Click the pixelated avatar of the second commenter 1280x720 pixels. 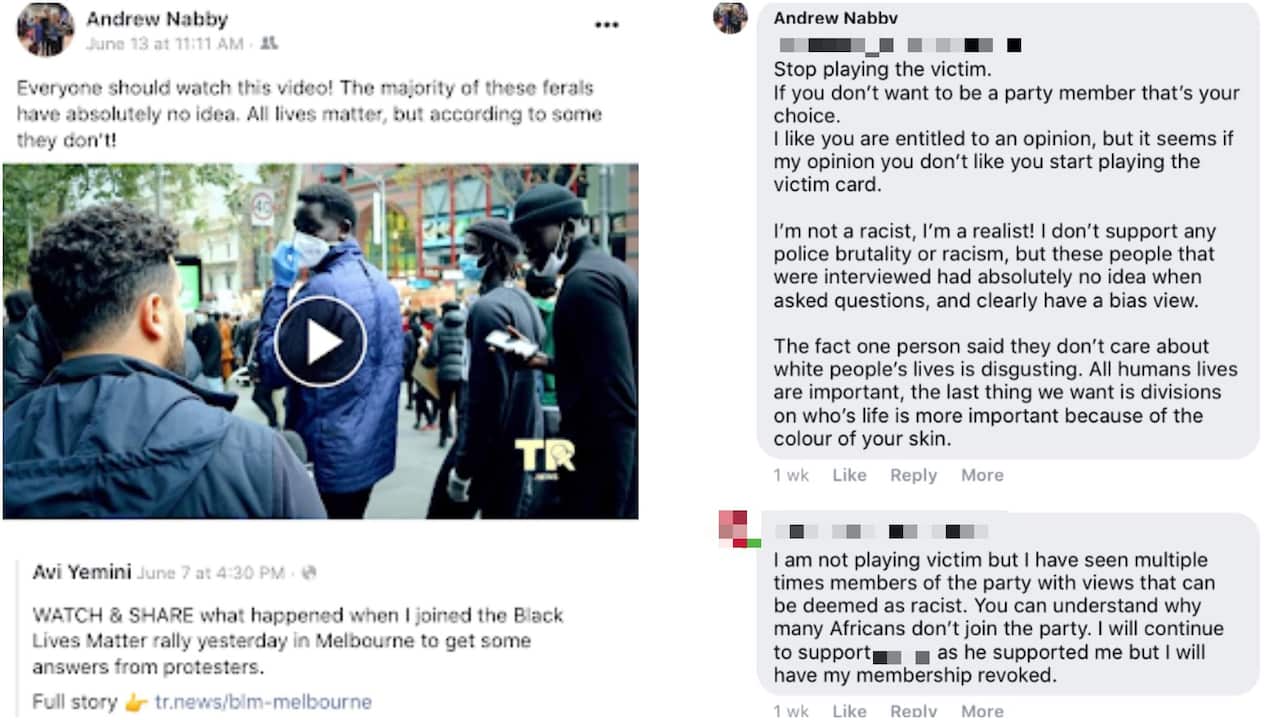tap(738, 529)
